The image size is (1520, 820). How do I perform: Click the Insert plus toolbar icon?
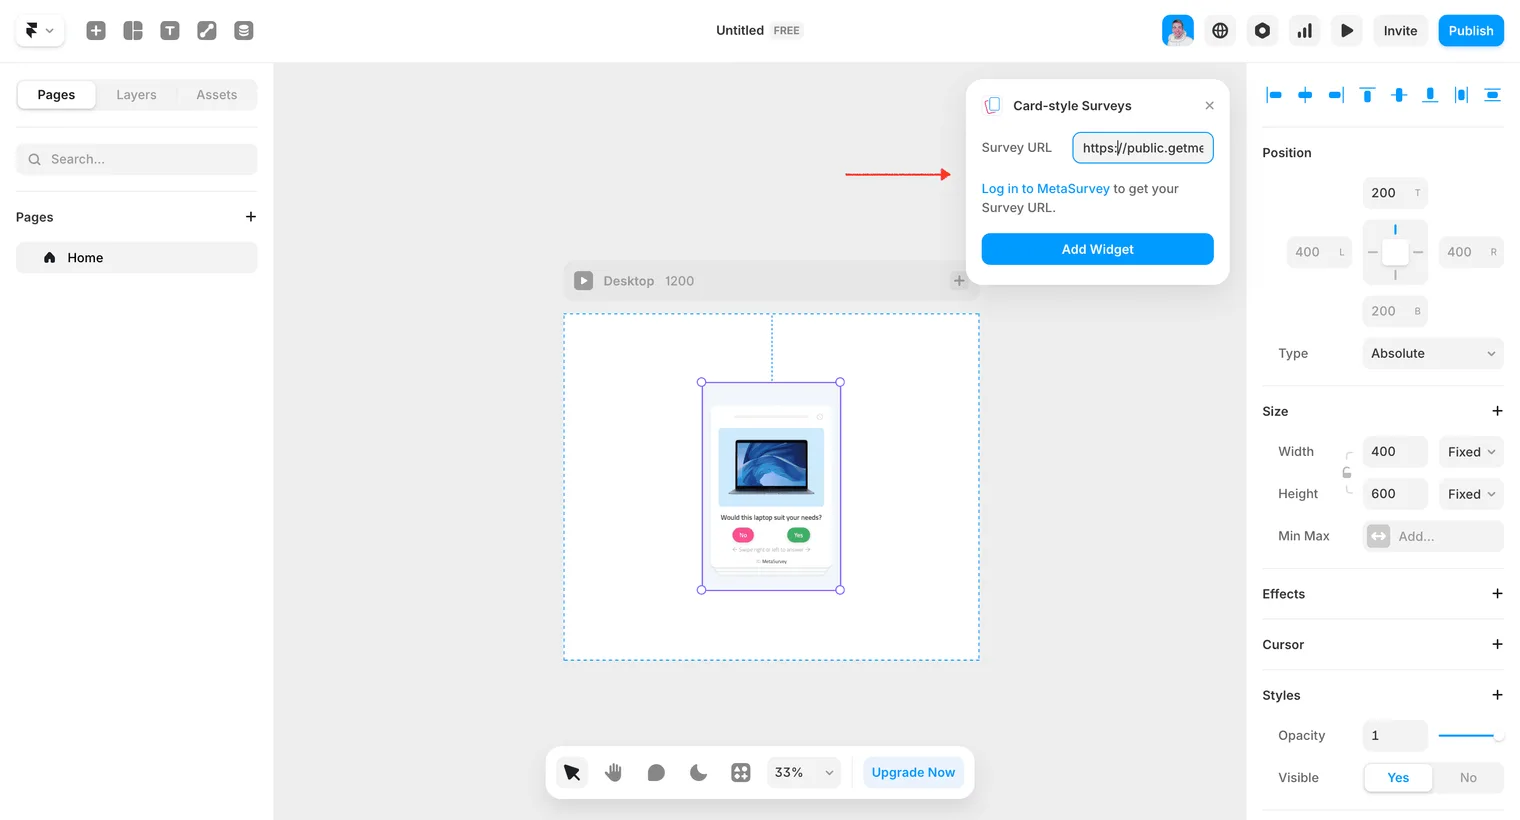pyautogui.click(x=96, y=31)
